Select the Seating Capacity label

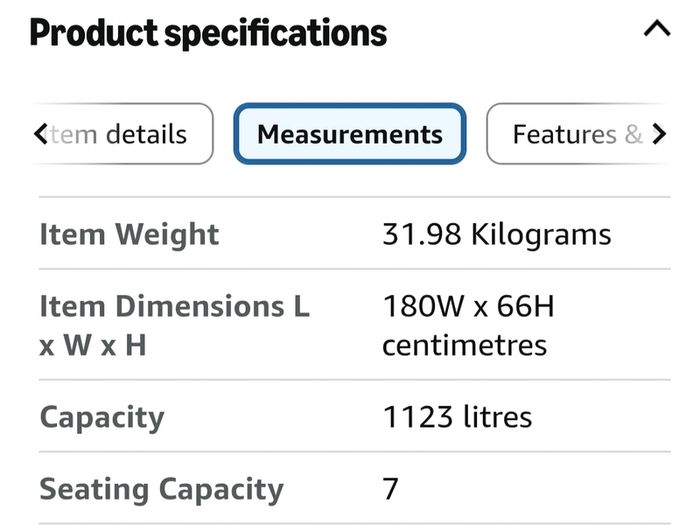162,490
